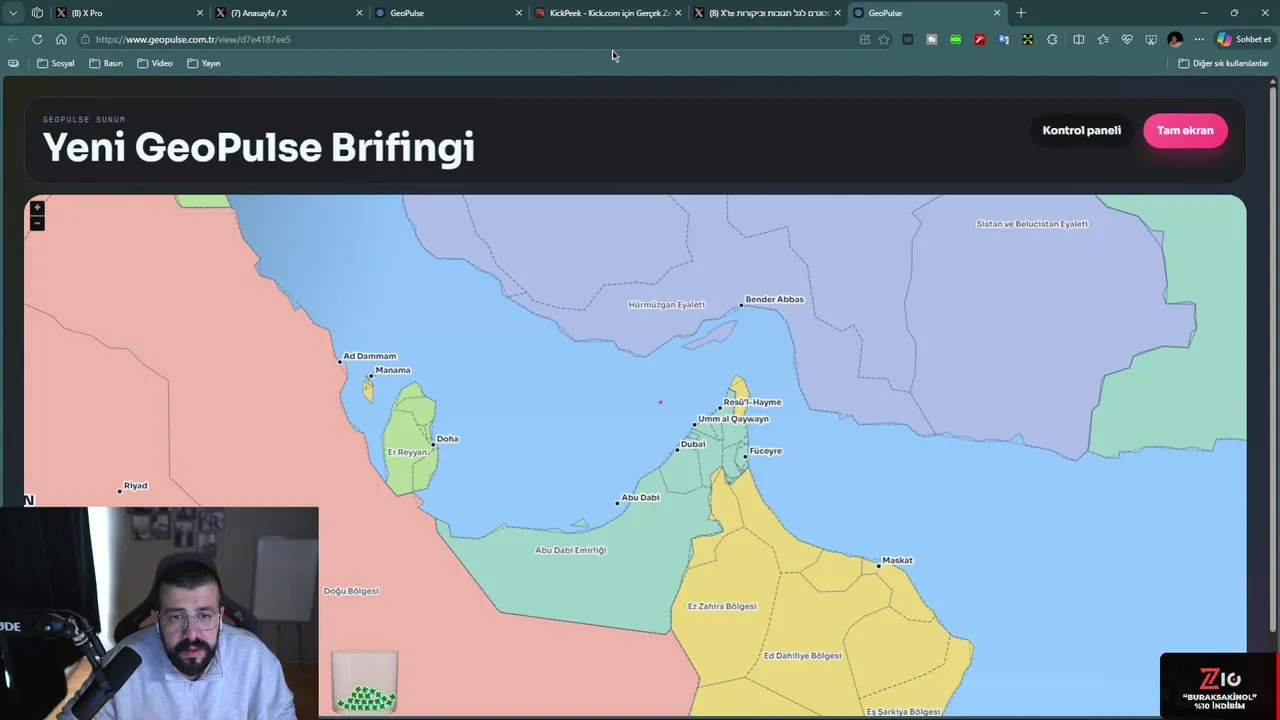The image size is (1280, 720).
Task: Click the user profile avatar
Action: (1175, 39)
